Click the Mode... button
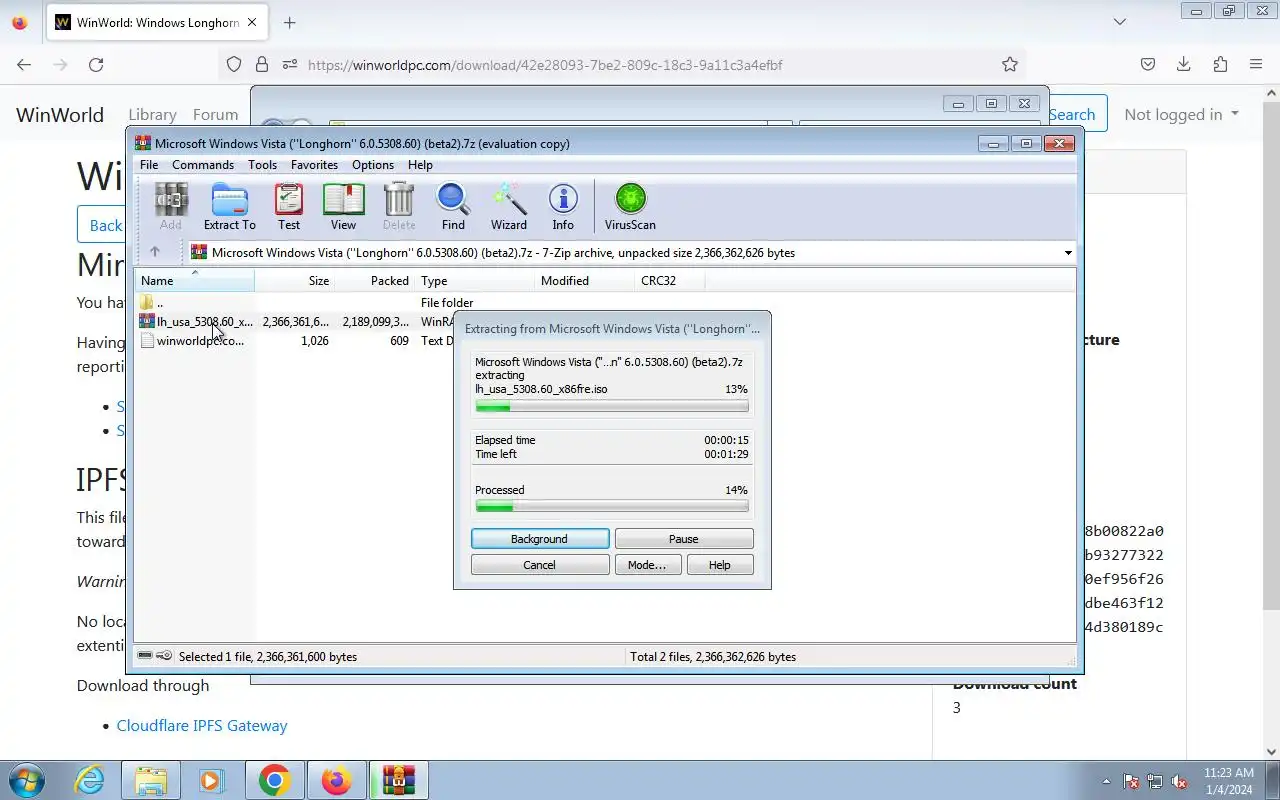The image size is (1280, 800). (x=647, y=565)
